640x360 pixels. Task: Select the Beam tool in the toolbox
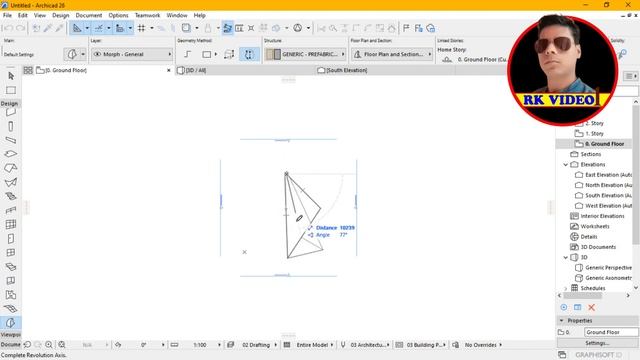(11, 140)
